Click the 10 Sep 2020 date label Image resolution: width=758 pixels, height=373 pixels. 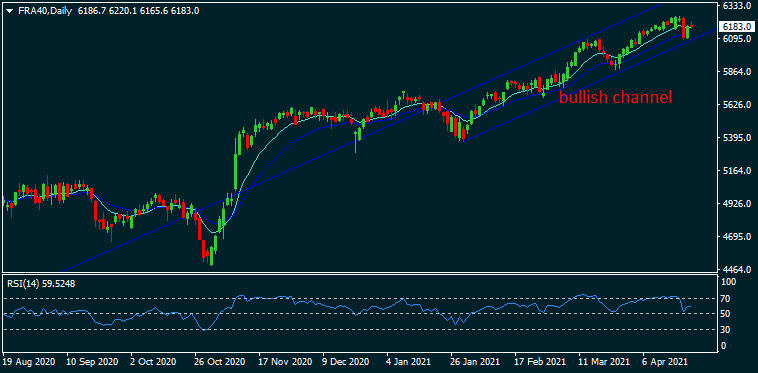coord(92,361)
